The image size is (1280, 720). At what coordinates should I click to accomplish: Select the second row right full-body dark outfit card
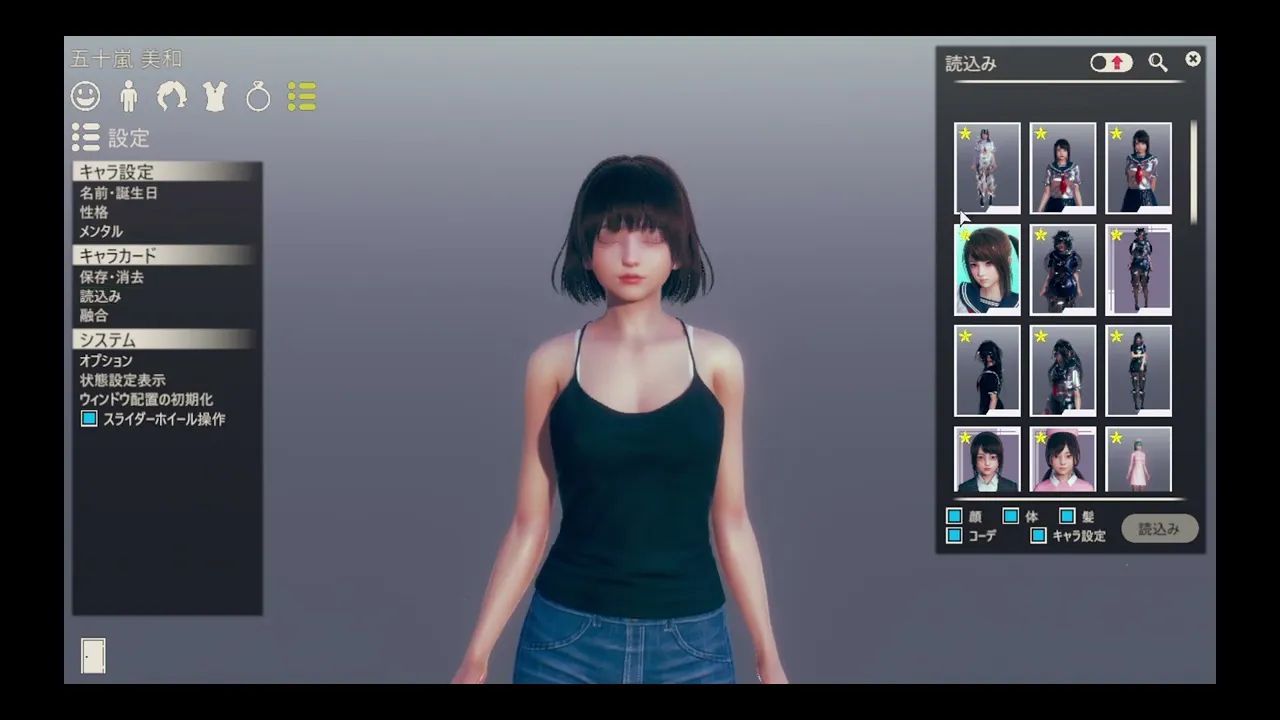[1139, 270]
